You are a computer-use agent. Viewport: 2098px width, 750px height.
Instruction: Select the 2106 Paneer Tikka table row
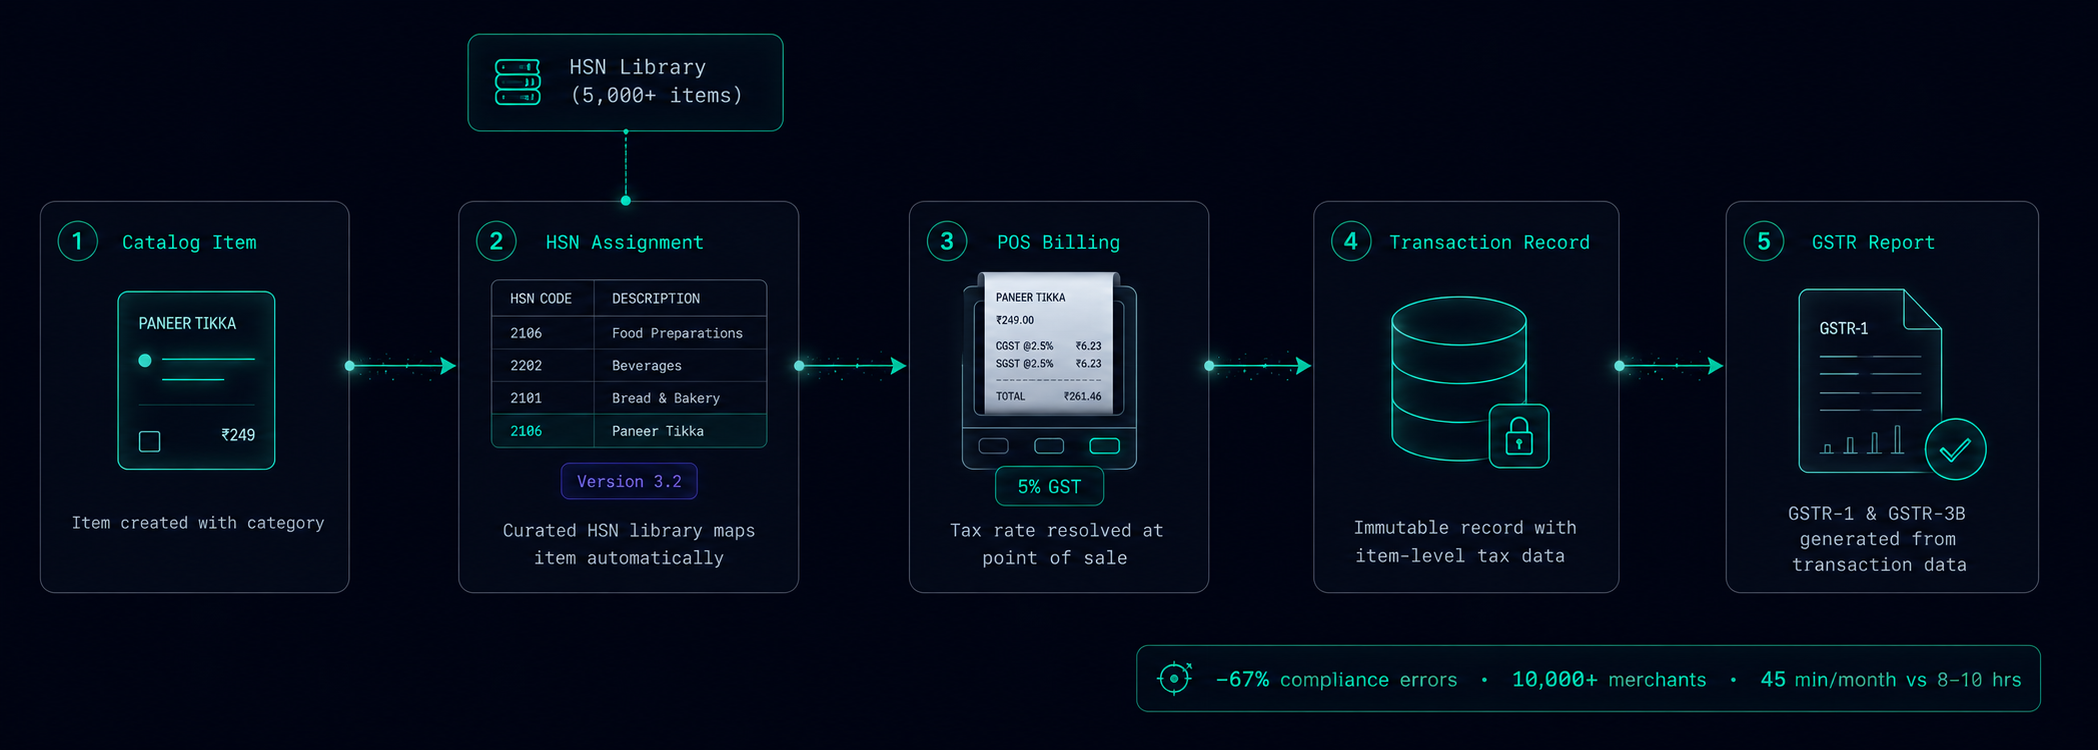coord(629,431)
